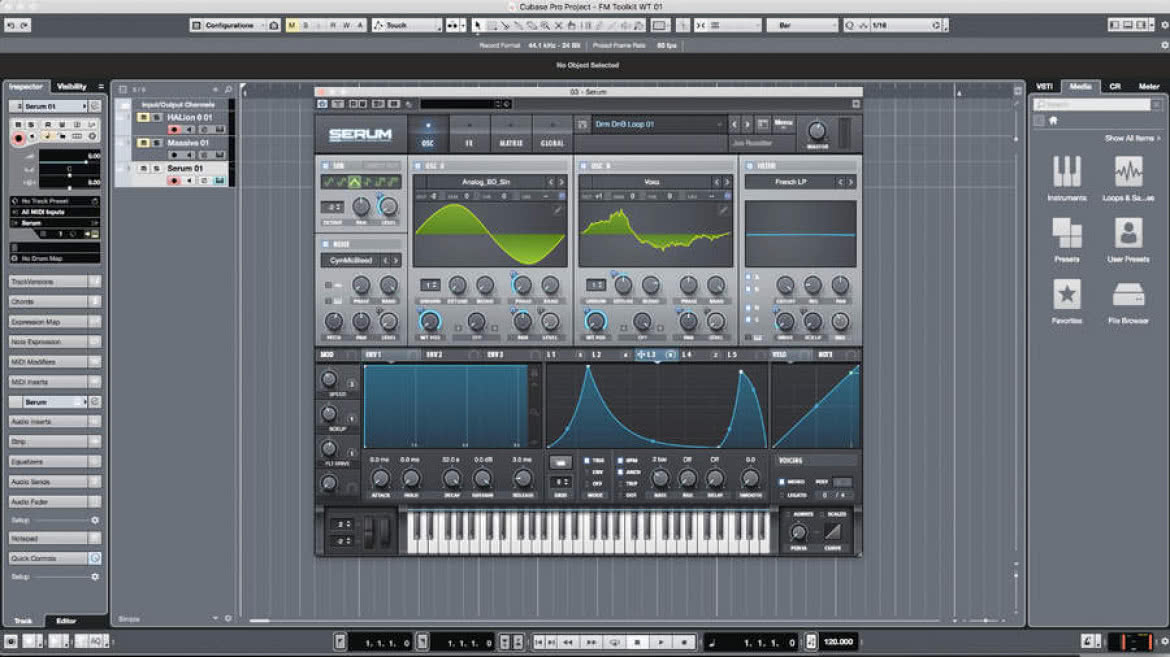Open the French LP filter type menu
Image resolution: width=1170 pixels, height=657 pixels.
click(x=791, y=182)
